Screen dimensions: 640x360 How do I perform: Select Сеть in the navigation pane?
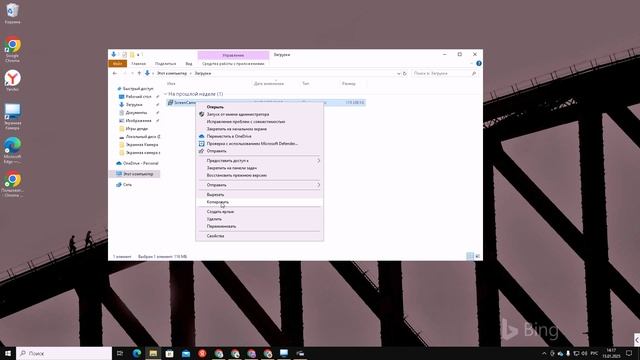(x=127, y=184)
